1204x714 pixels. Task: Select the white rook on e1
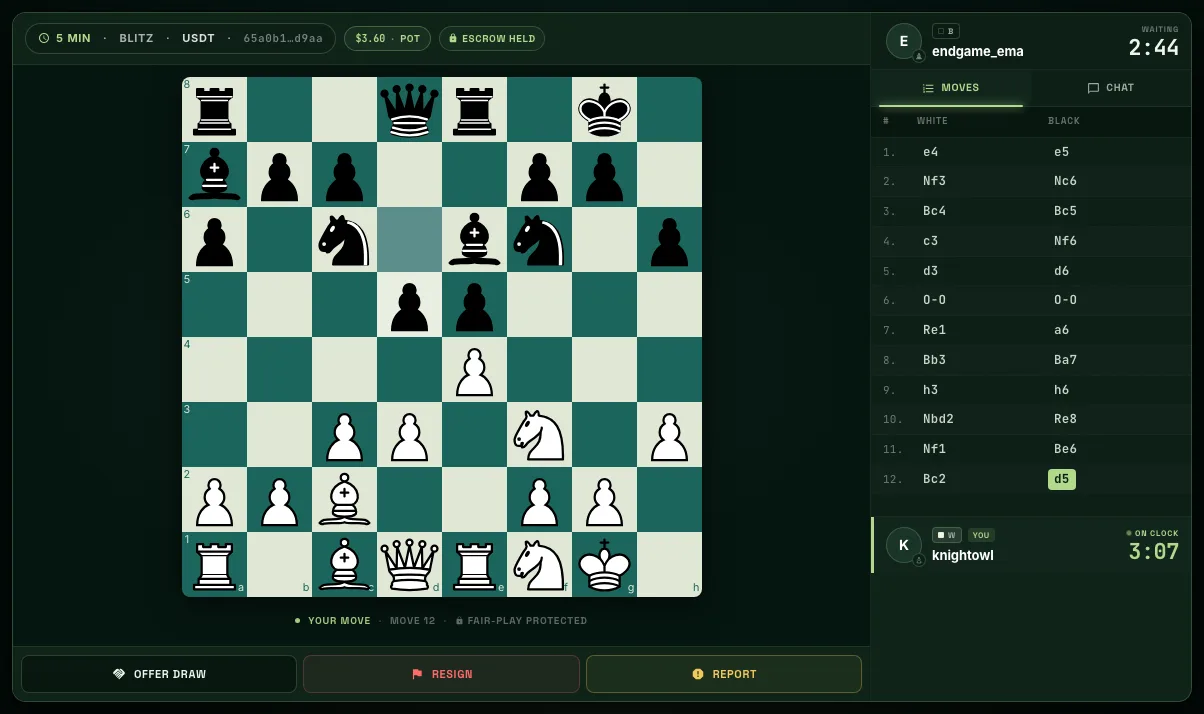474,565
